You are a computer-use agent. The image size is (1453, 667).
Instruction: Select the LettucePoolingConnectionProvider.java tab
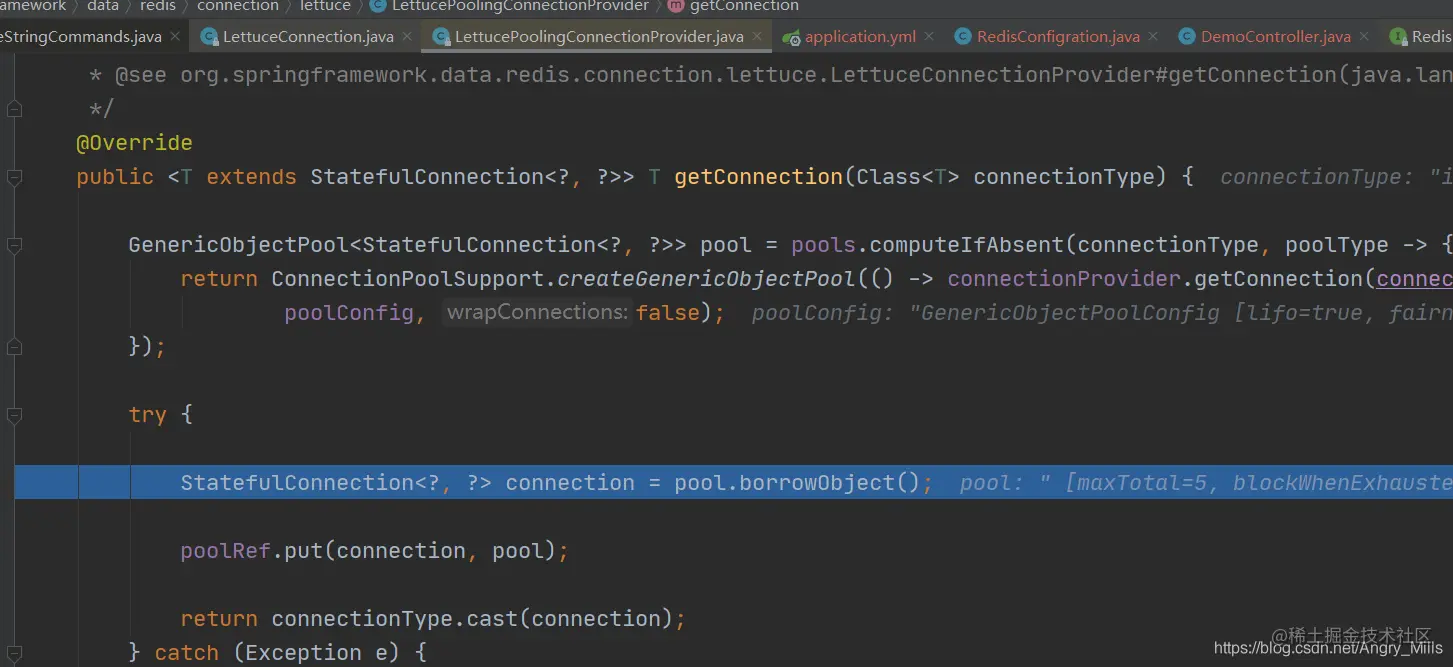point(599,36)
